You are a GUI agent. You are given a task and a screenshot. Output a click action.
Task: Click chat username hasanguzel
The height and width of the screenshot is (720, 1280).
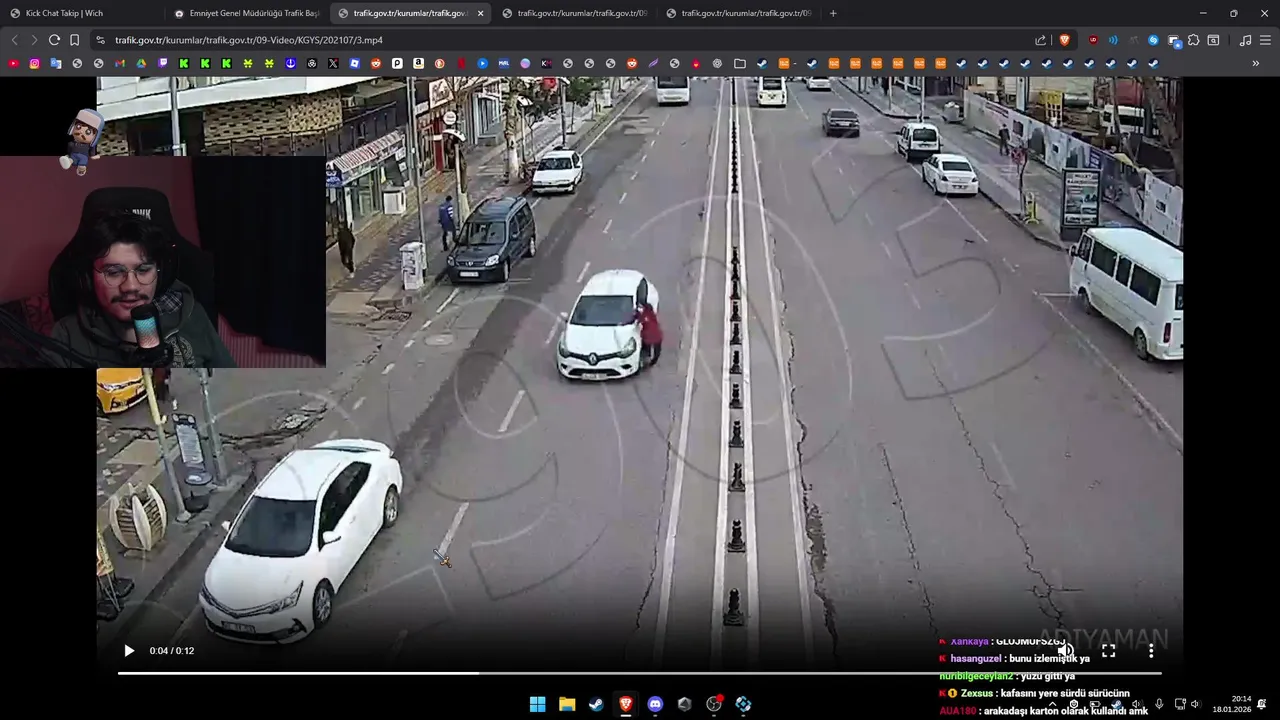[x=977, y=658]
